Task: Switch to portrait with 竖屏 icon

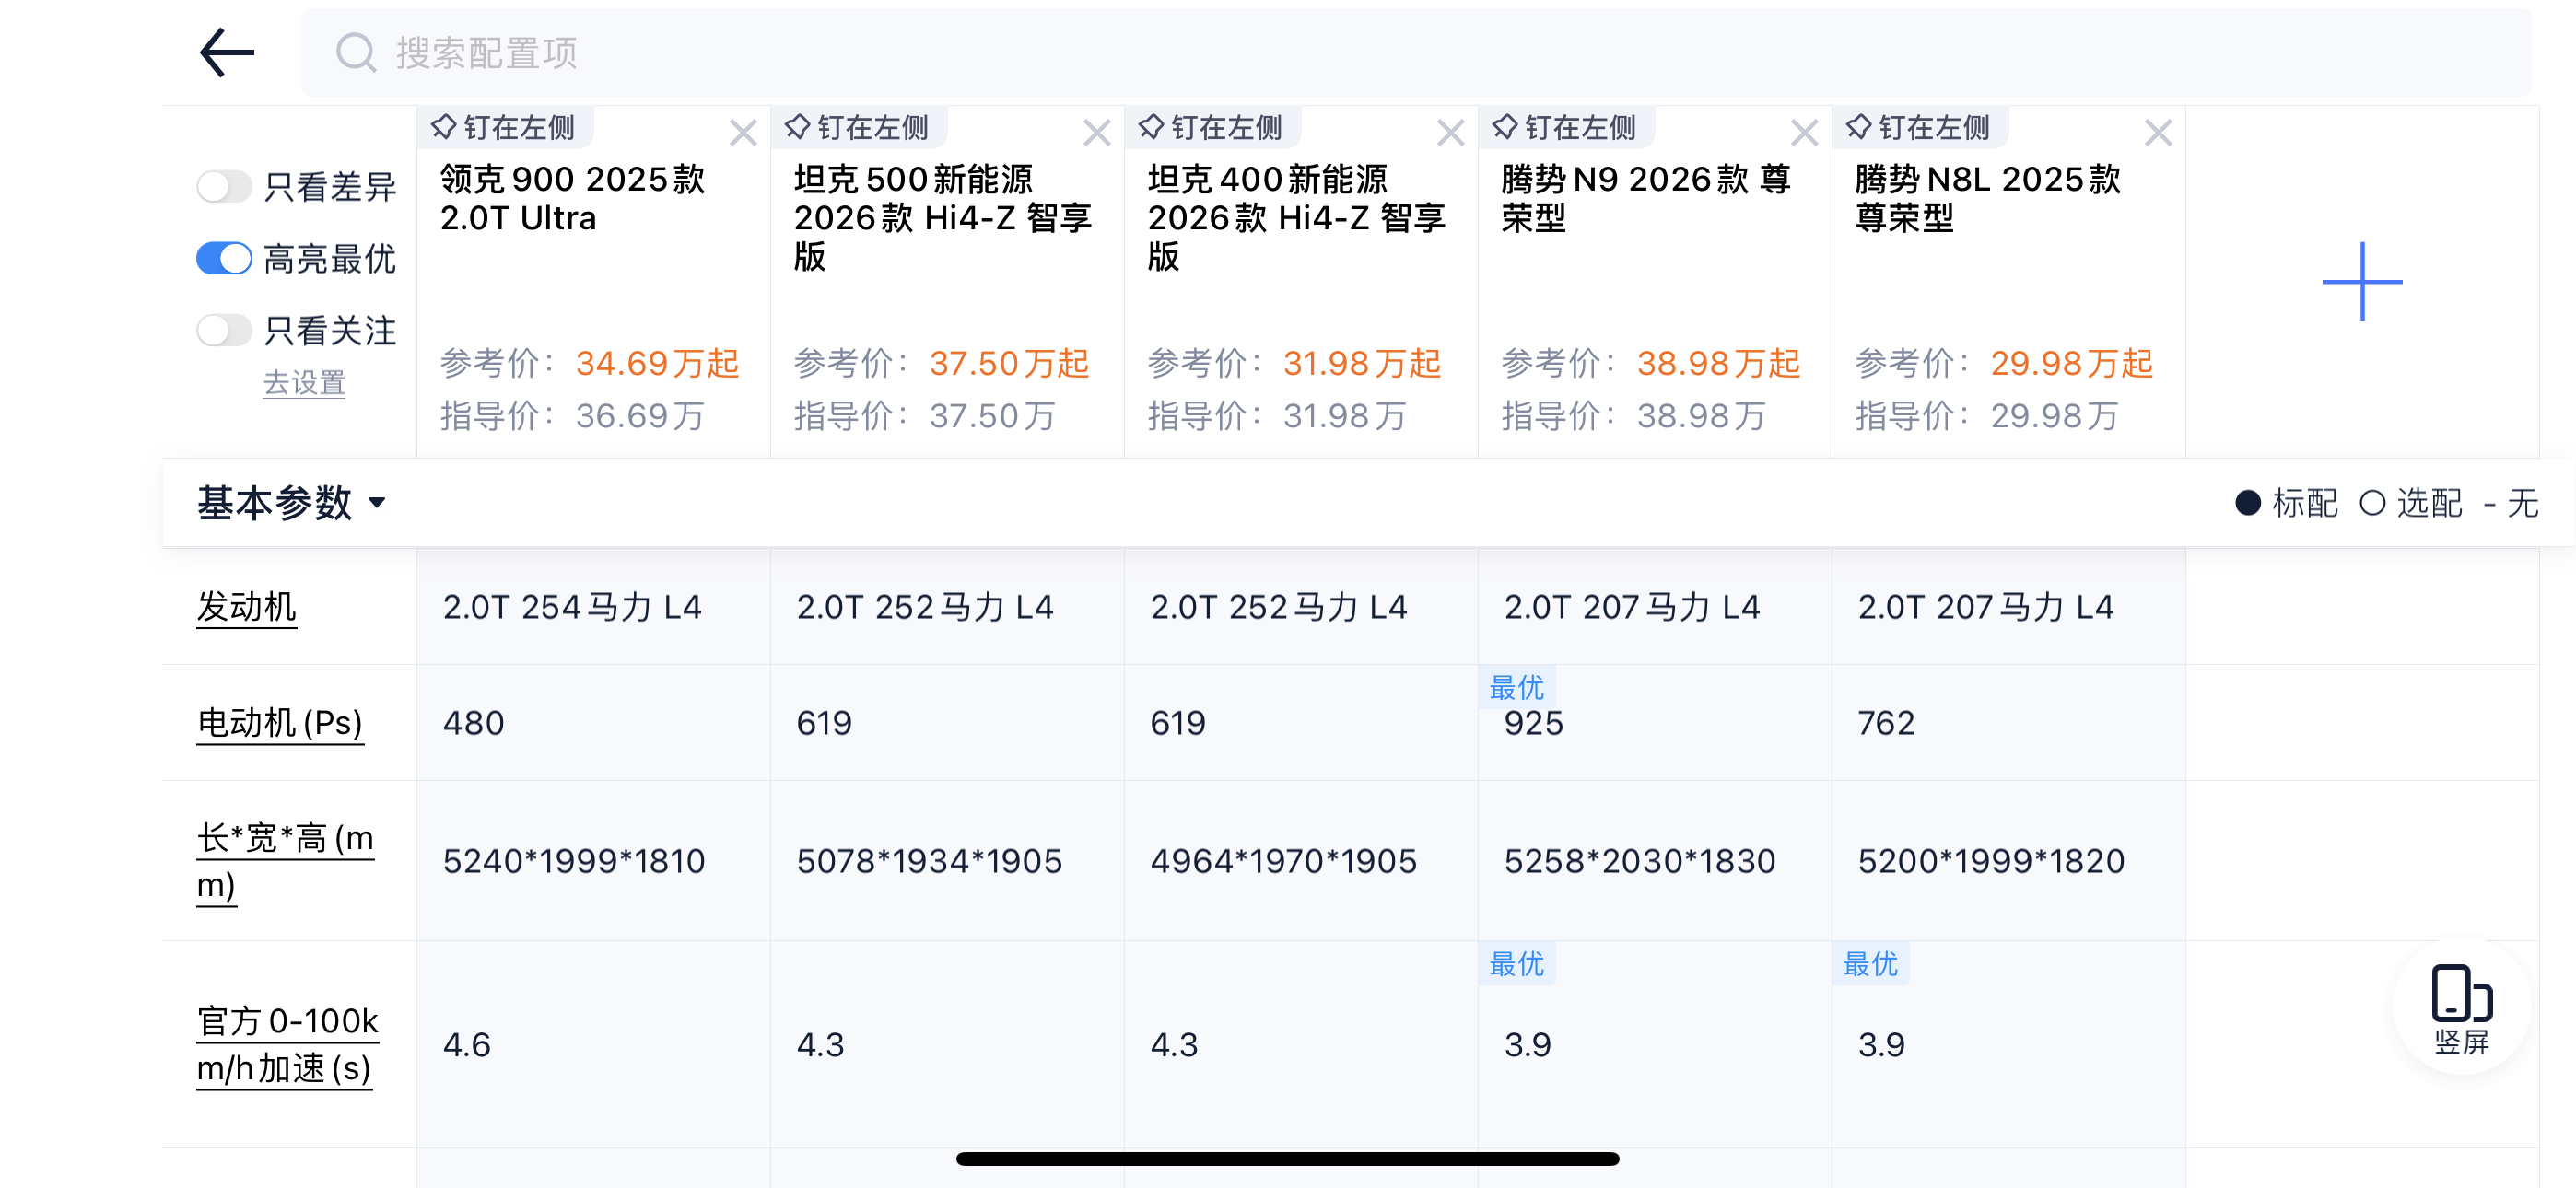Action: pos(2461,1007)
